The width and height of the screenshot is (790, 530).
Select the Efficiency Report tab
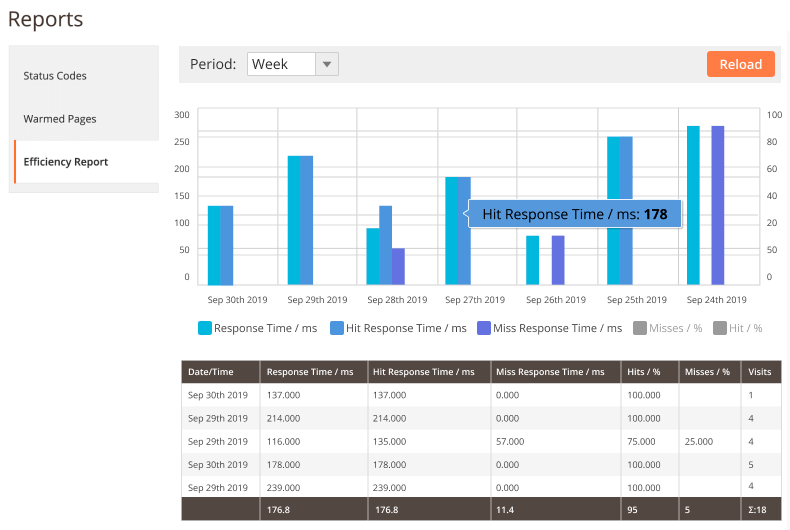tap(66, 162)
